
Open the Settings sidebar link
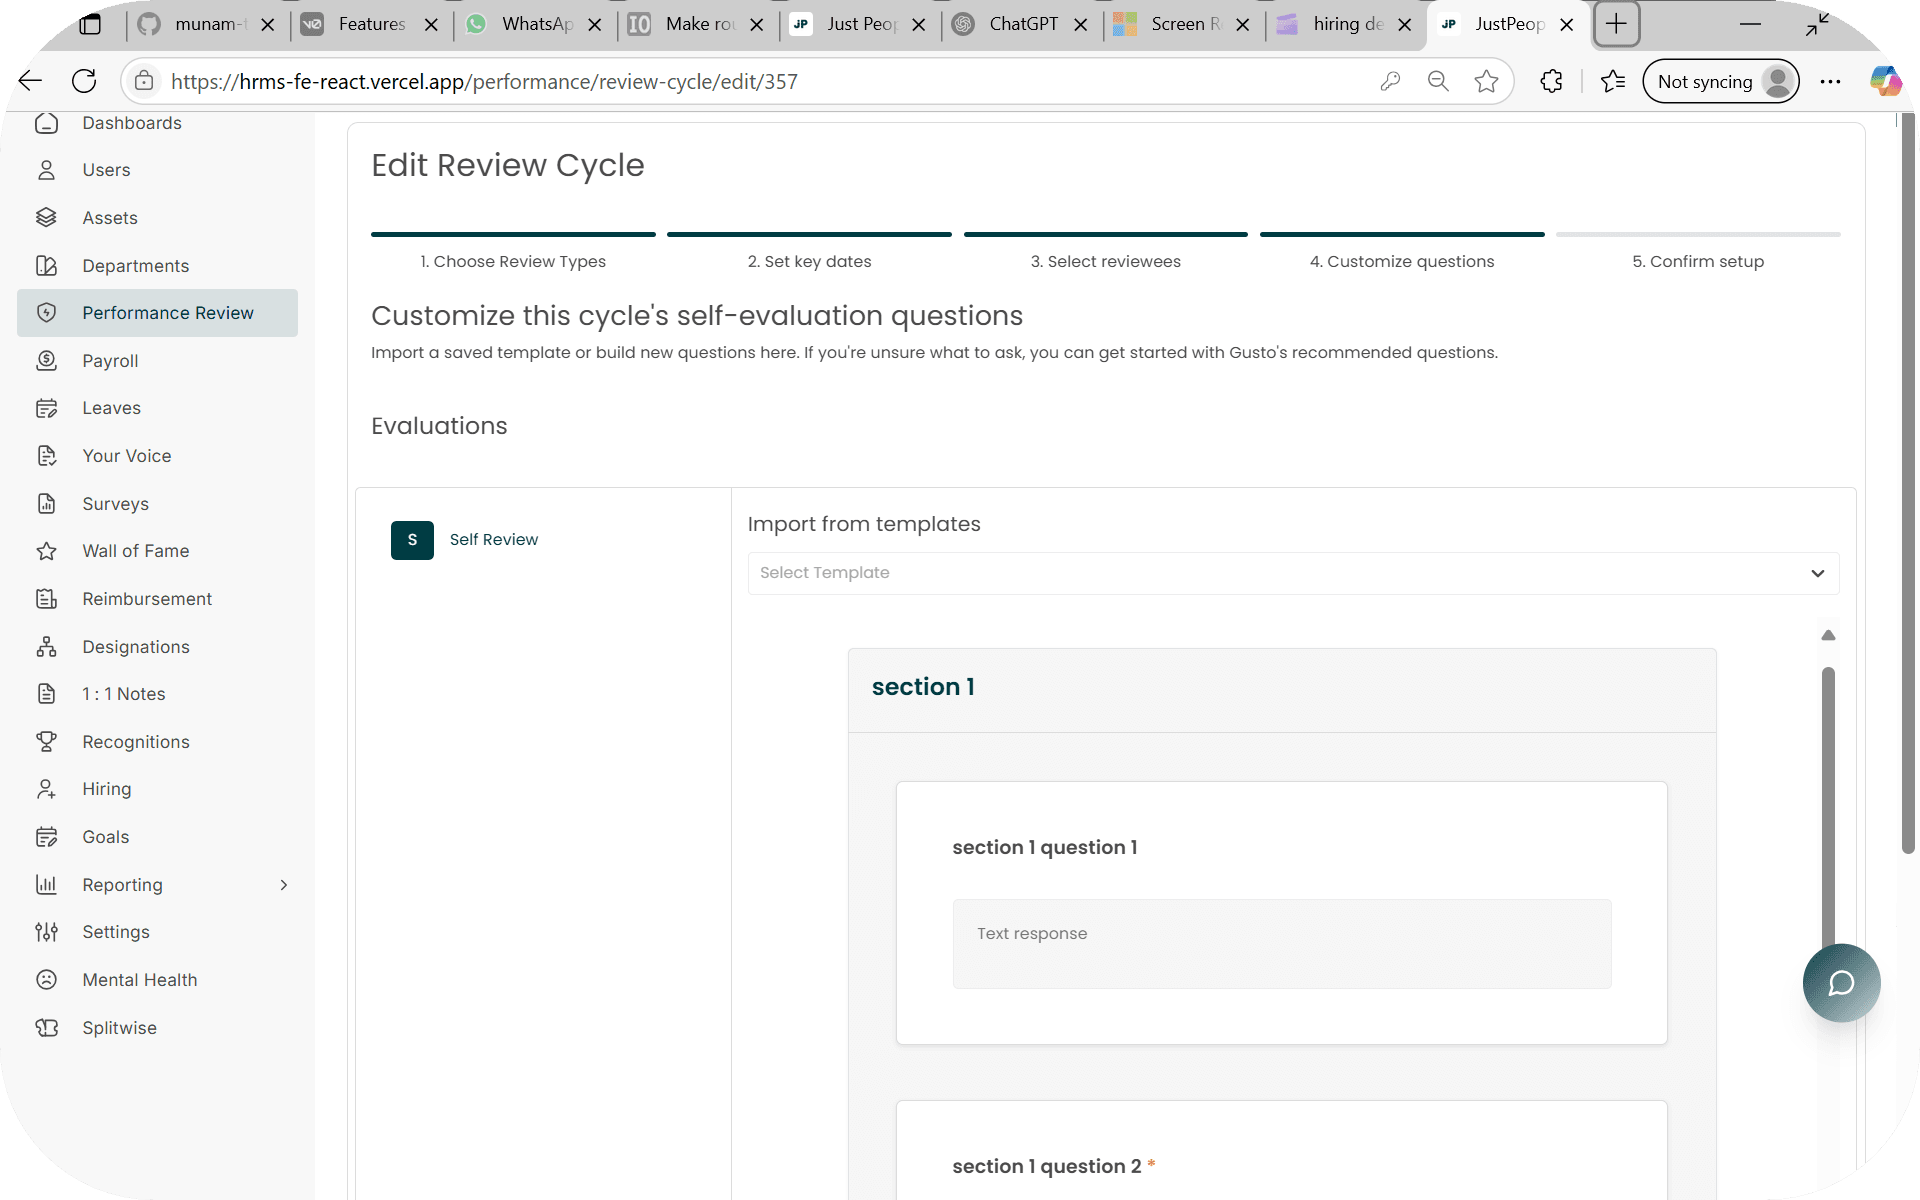click(115, 932)
